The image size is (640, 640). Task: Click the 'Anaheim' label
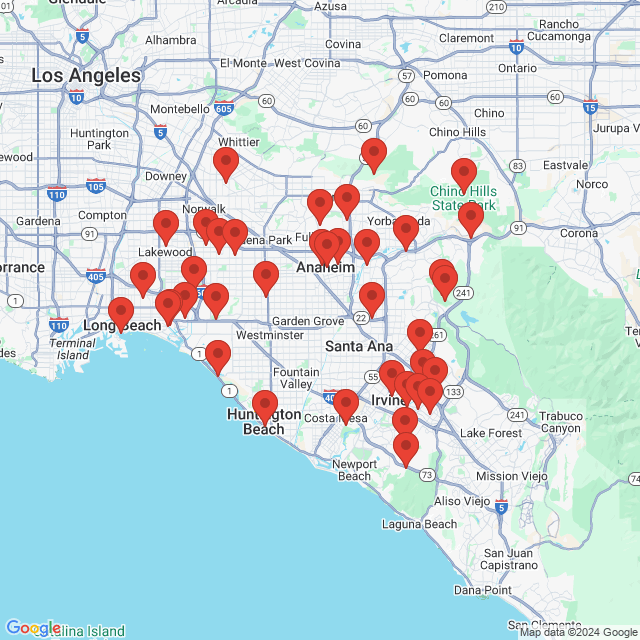pyautogui.click(x=325, y=267)
